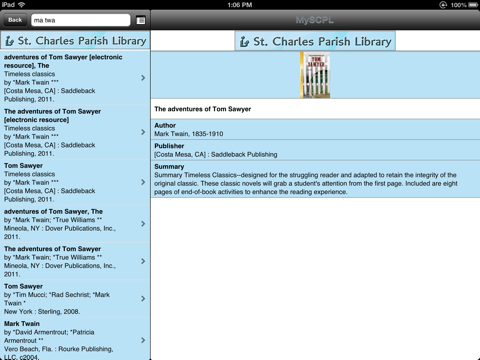Click the Tom Sawyer book cover thumbnail
Screen dimensions: 480x360
(315, 75)
